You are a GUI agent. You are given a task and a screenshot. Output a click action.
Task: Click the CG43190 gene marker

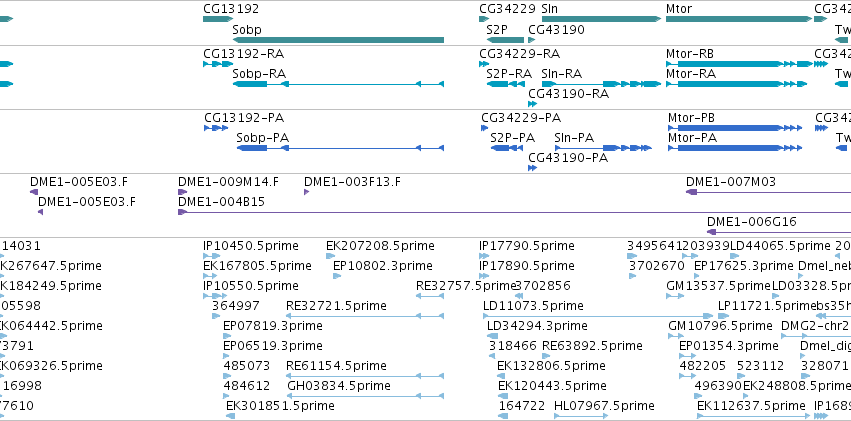coord(531,40)
